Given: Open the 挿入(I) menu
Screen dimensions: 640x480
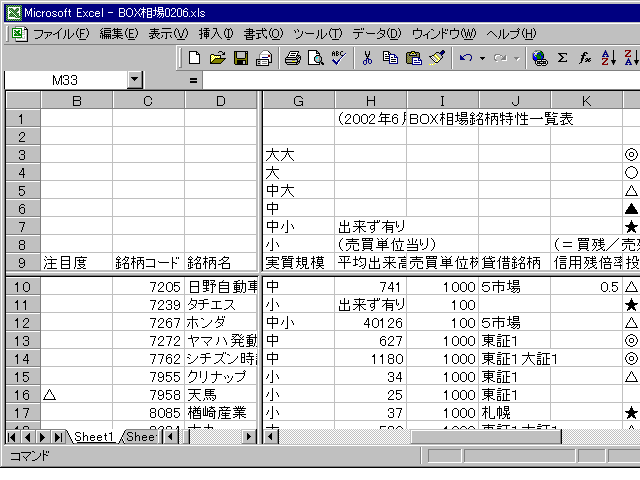Looking at the screenshot, I should click(x=216, y=34).
